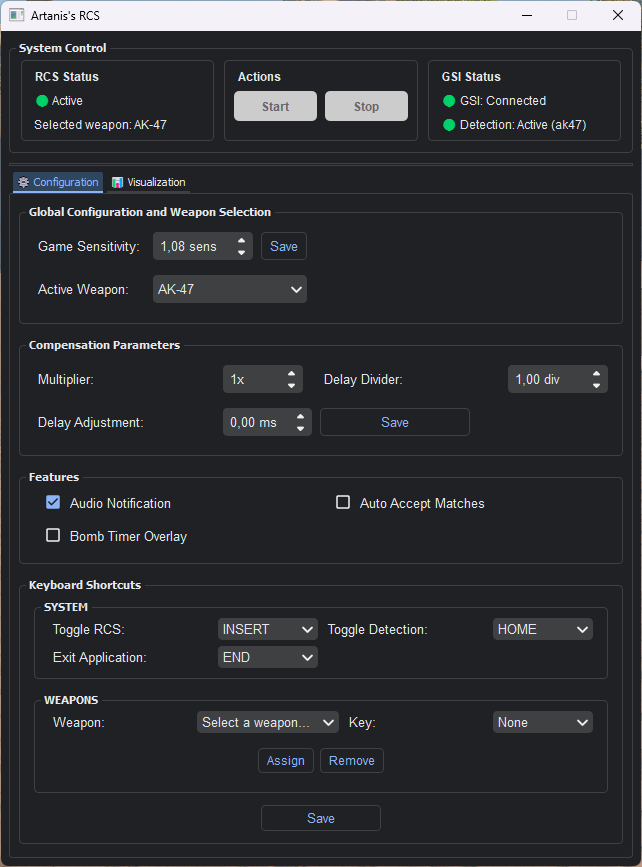Click the Artanis's RCS app icon in title bar
642x867 pixels.
[17, 15]
